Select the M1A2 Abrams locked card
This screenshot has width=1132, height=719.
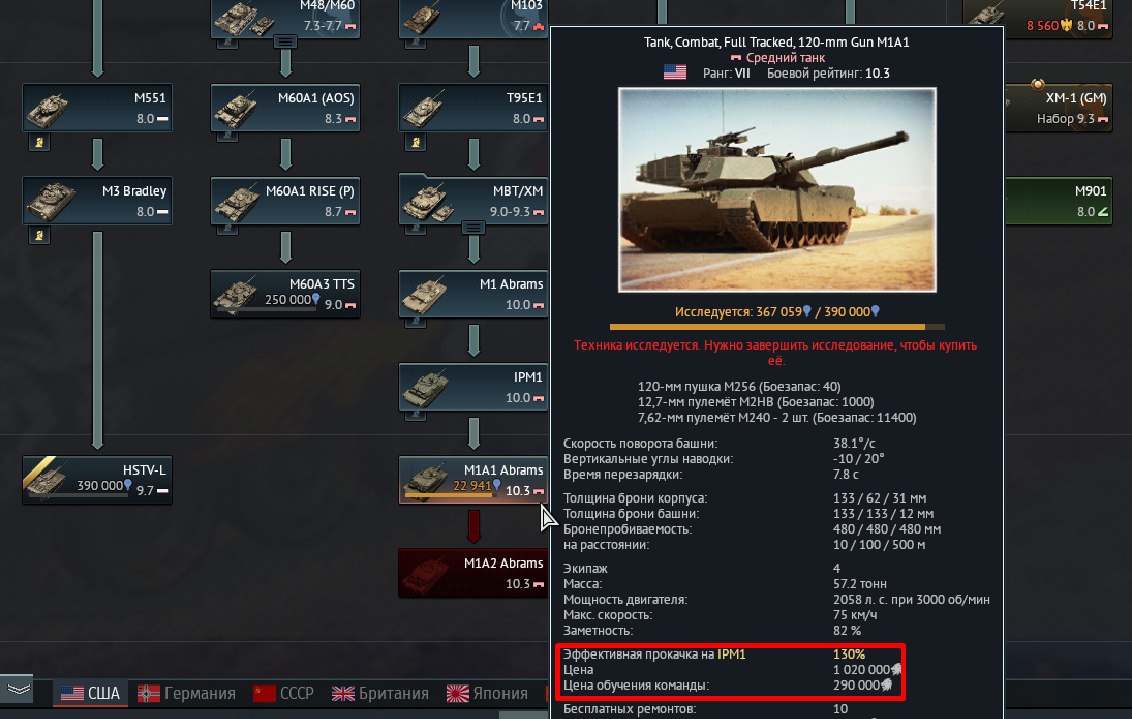pyautogui.click(x=473, y=573)
